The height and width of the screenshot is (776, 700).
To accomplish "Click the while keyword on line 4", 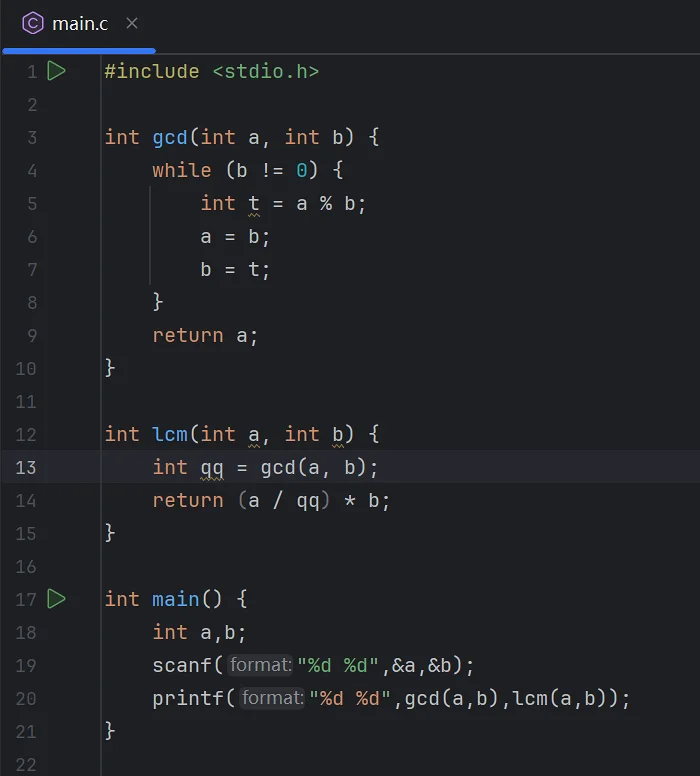I will pyautogui.click(x=182, y=171).
